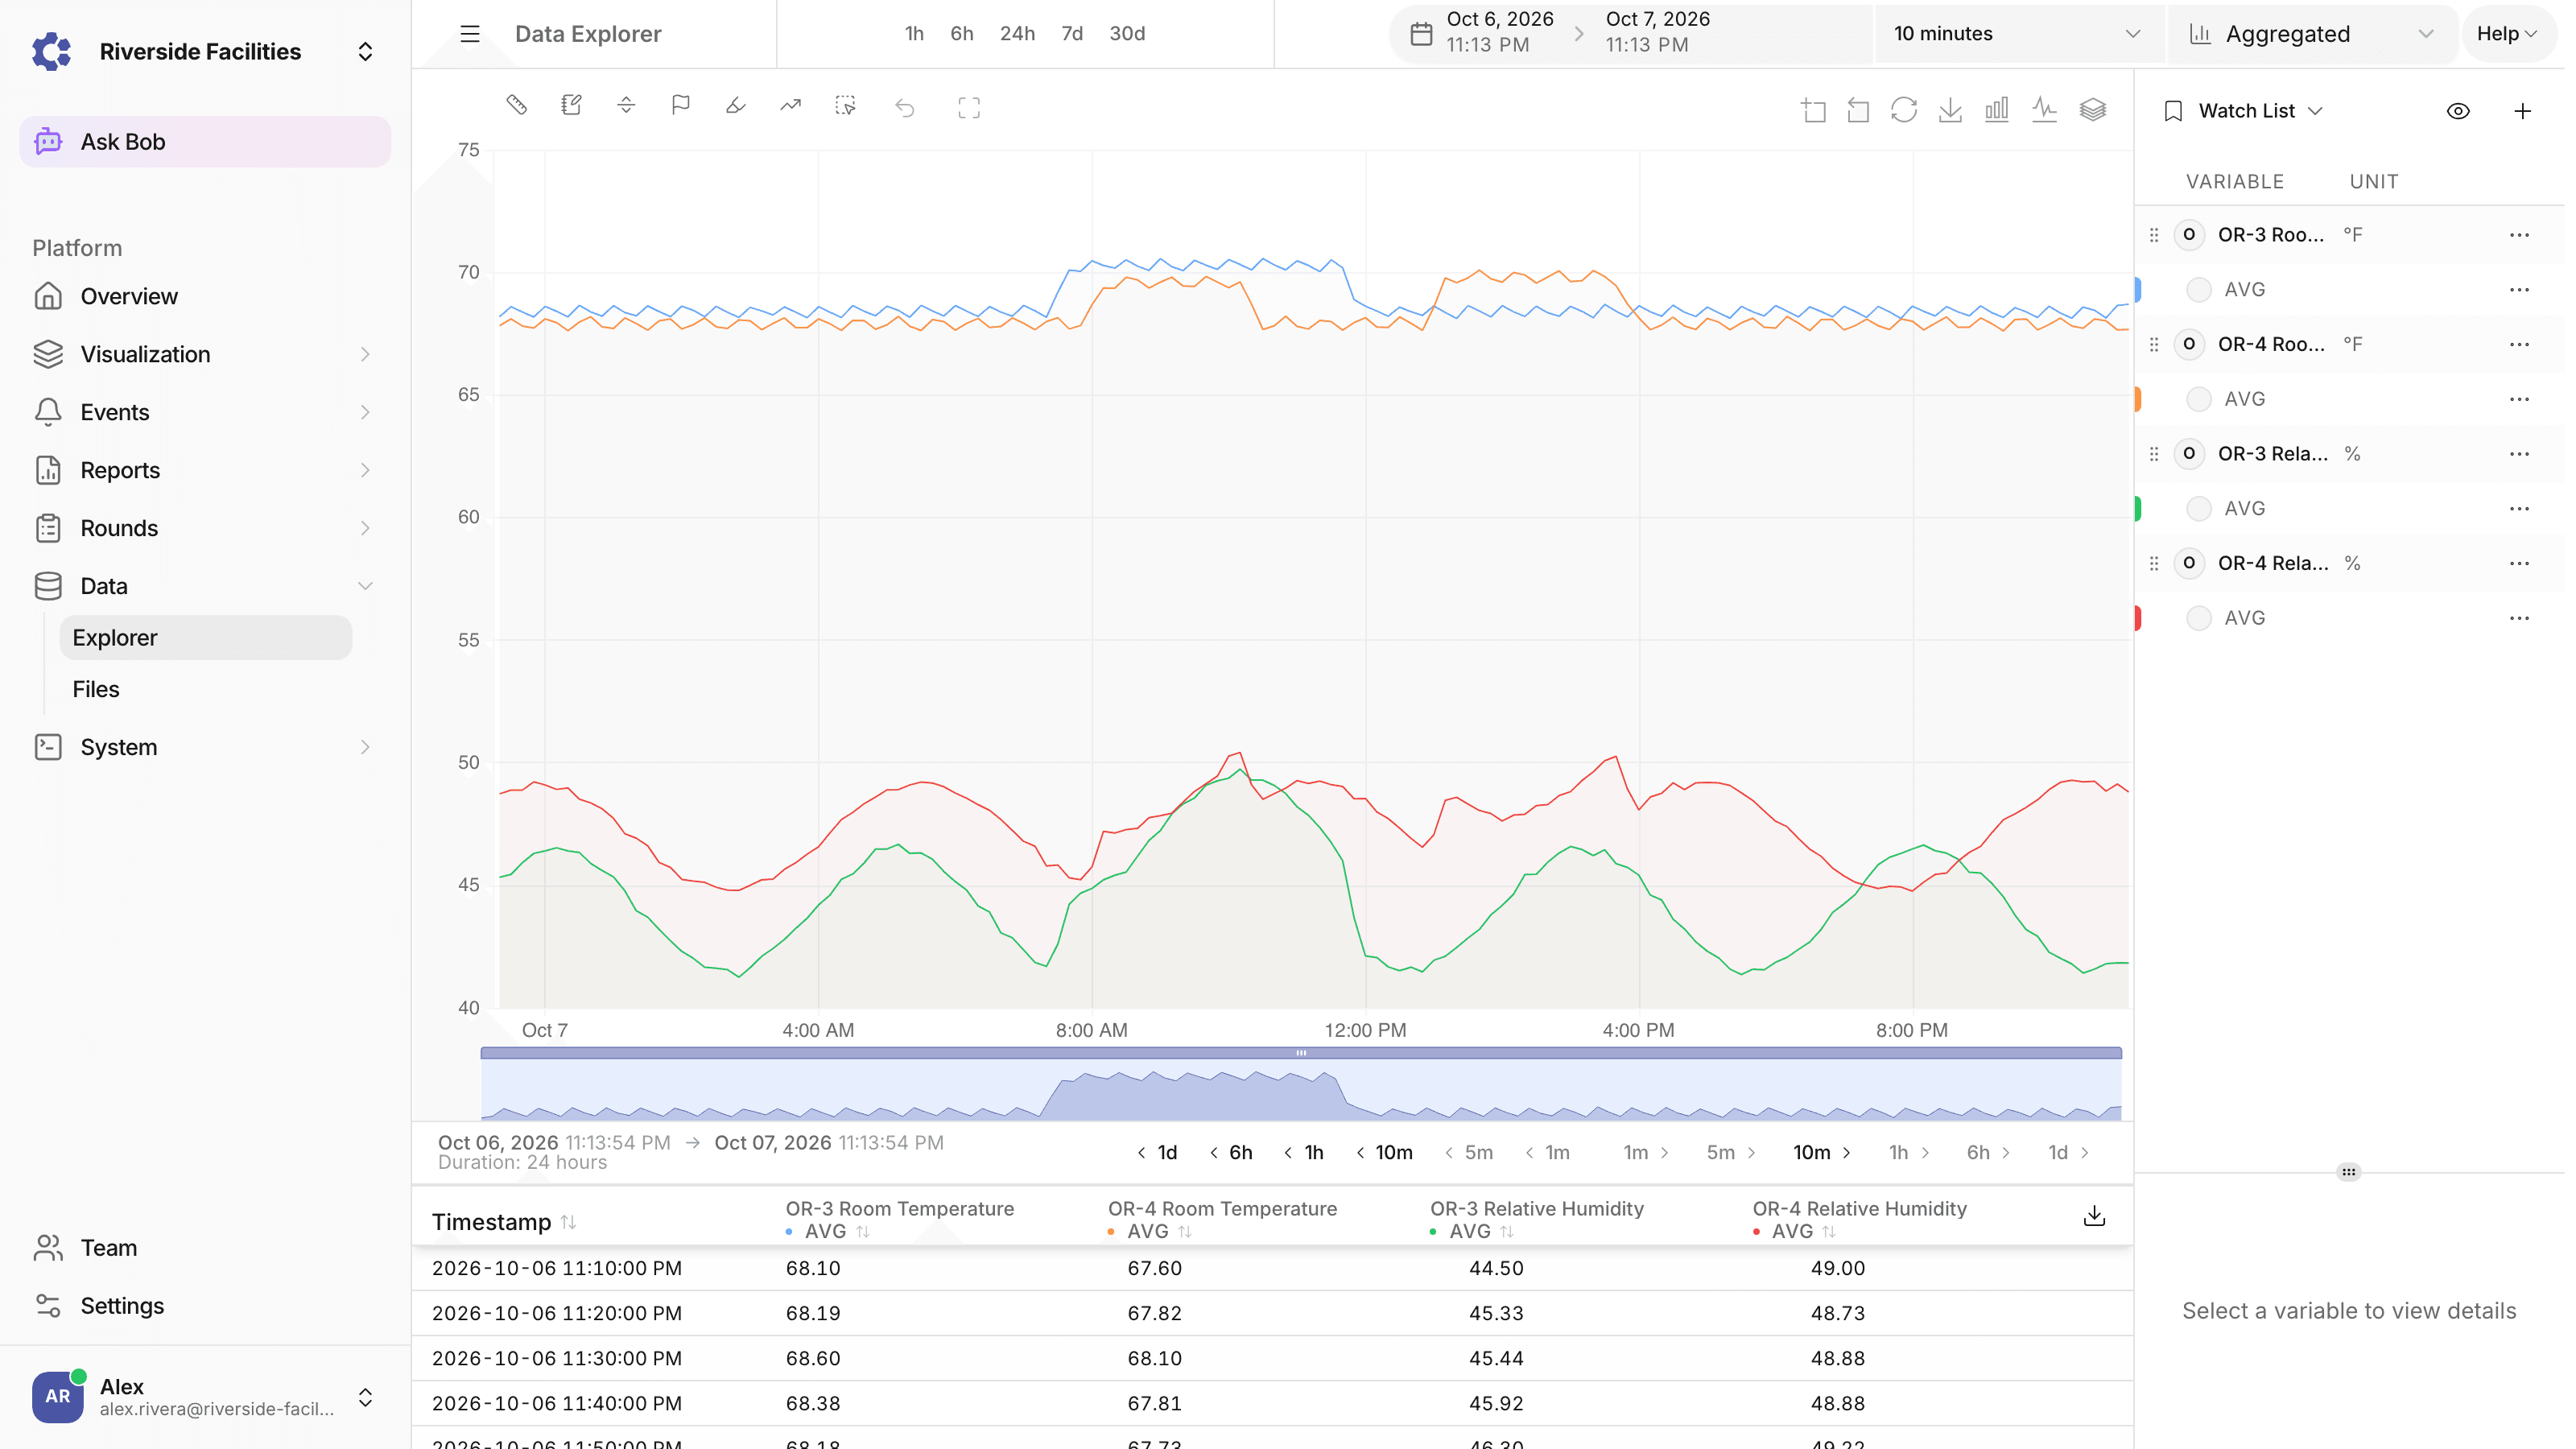Click the annotation note edit icon

[572, 105]
